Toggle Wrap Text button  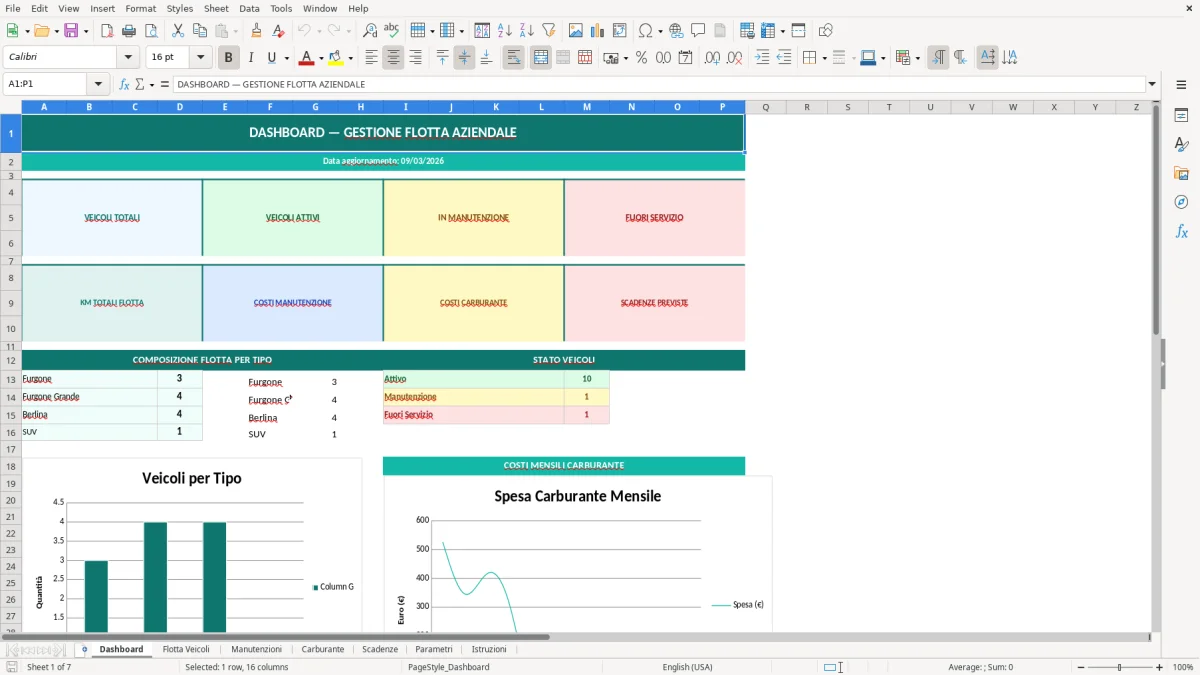[x=513, y=58]
